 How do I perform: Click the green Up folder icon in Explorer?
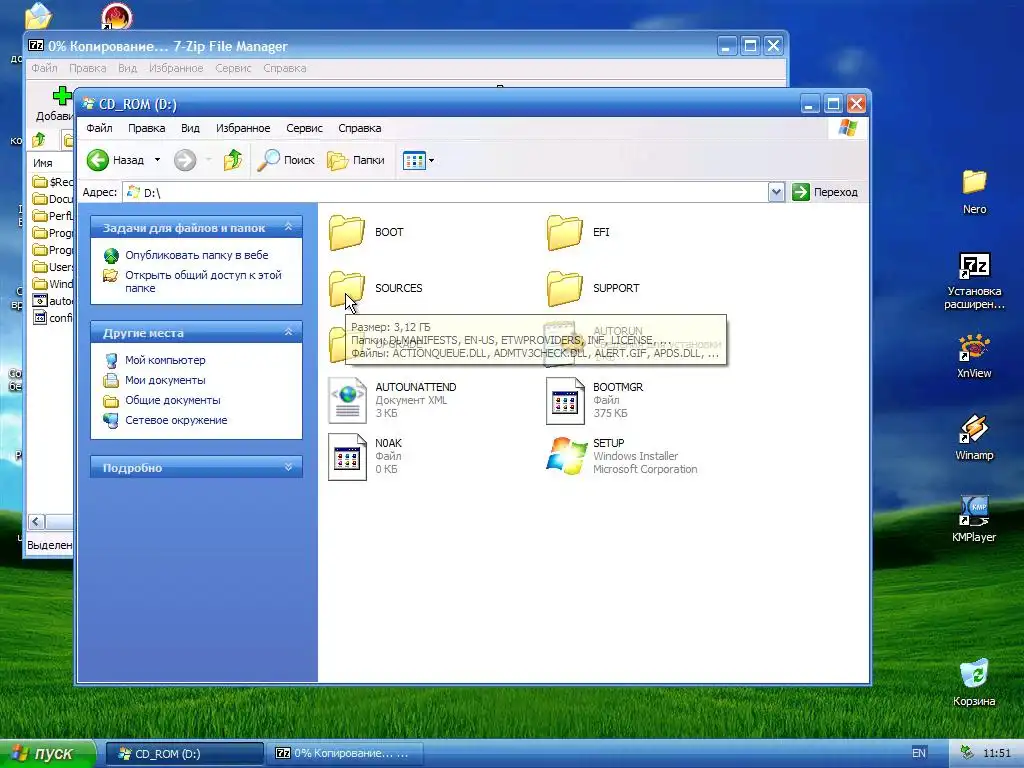(232, 160)
